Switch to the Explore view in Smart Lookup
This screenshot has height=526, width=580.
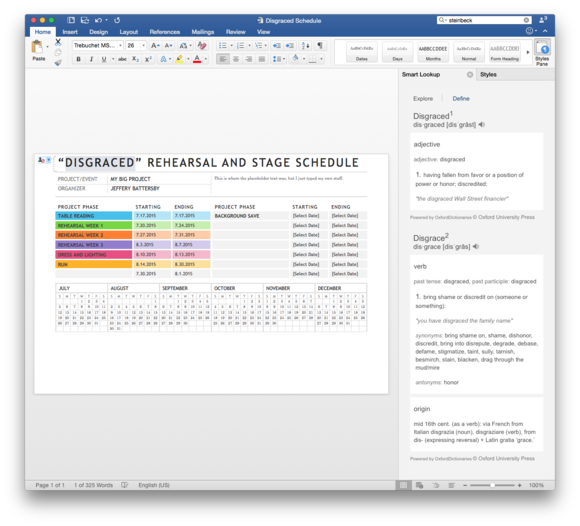pos(423,98)
